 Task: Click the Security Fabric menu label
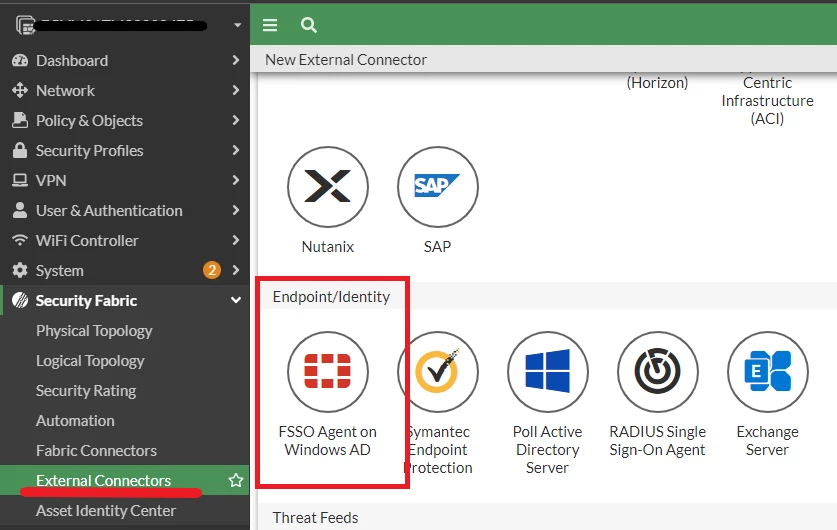[86, 300]
